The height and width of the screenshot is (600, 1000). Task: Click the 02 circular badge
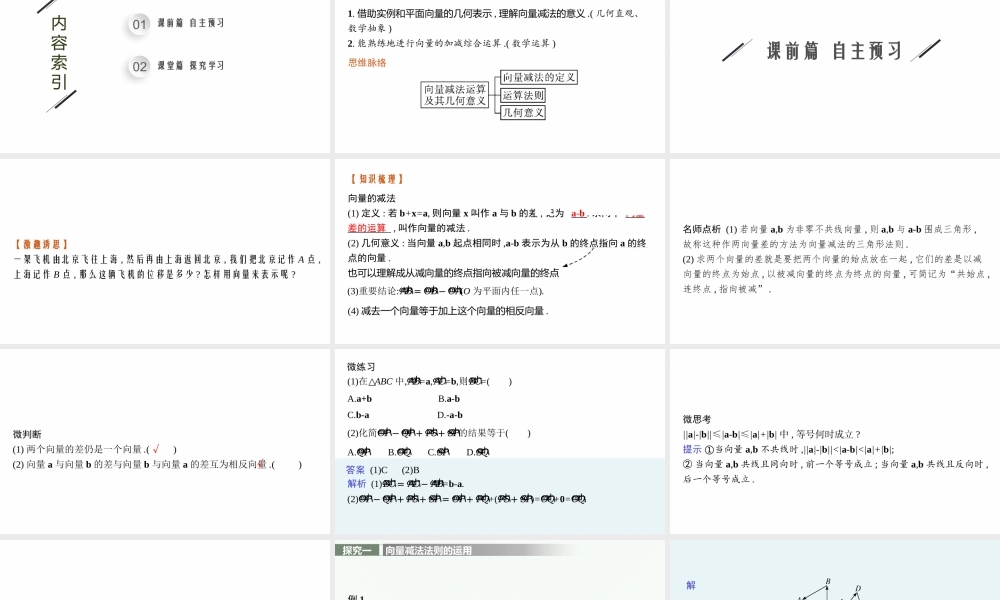(140, 66)
